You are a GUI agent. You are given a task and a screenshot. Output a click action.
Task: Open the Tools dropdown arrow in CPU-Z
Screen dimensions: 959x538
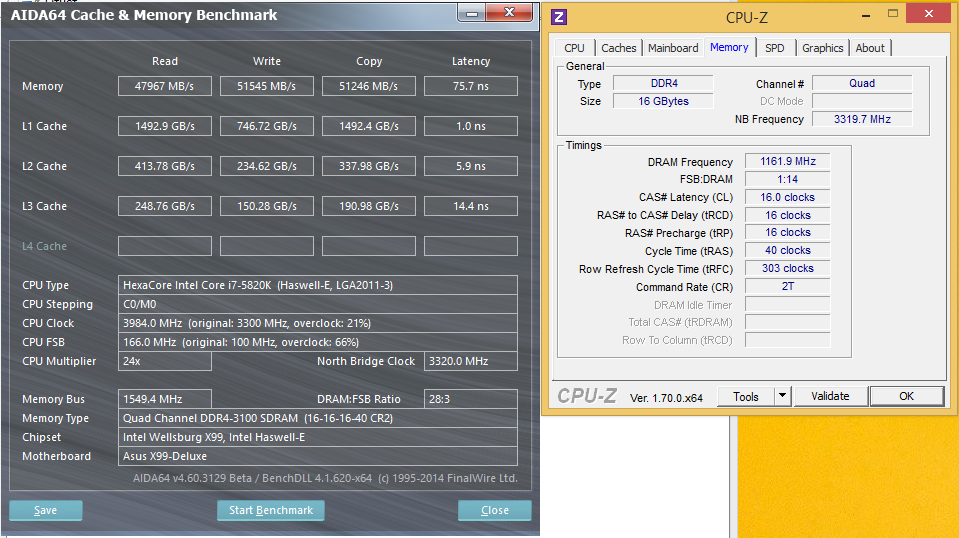782,396
